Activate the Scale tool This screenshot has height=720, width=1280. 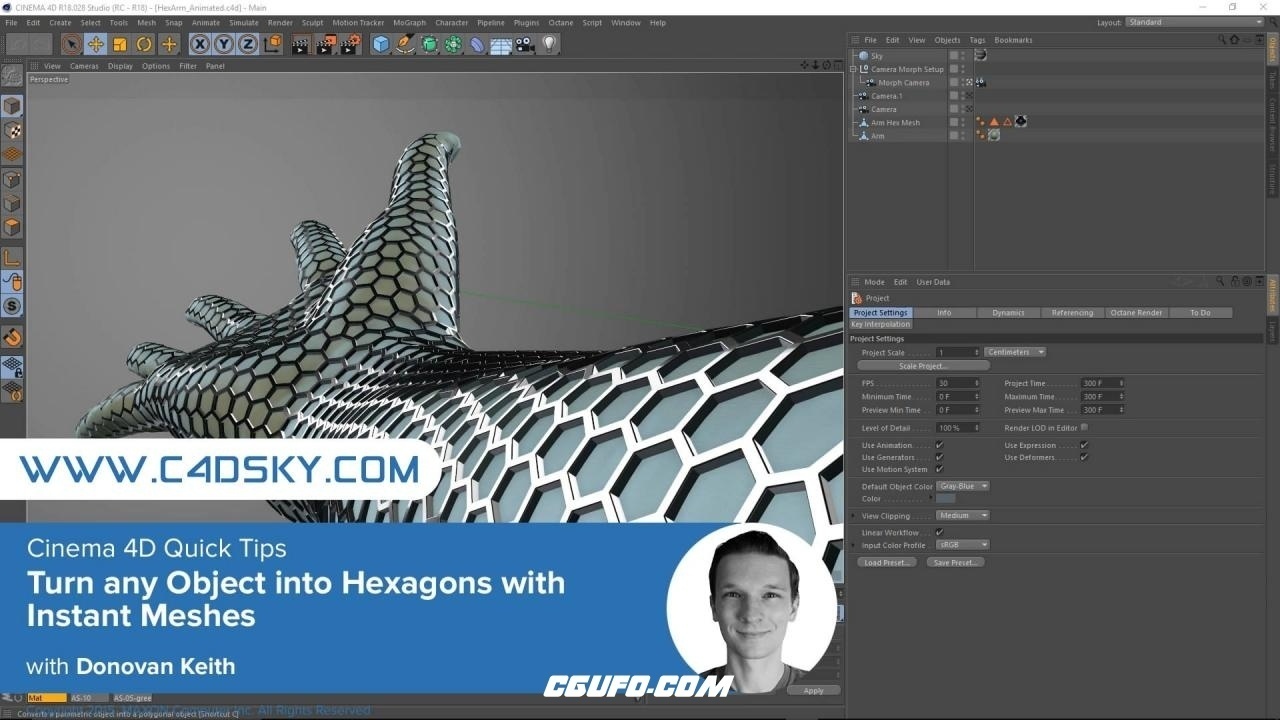click(120, 44)
